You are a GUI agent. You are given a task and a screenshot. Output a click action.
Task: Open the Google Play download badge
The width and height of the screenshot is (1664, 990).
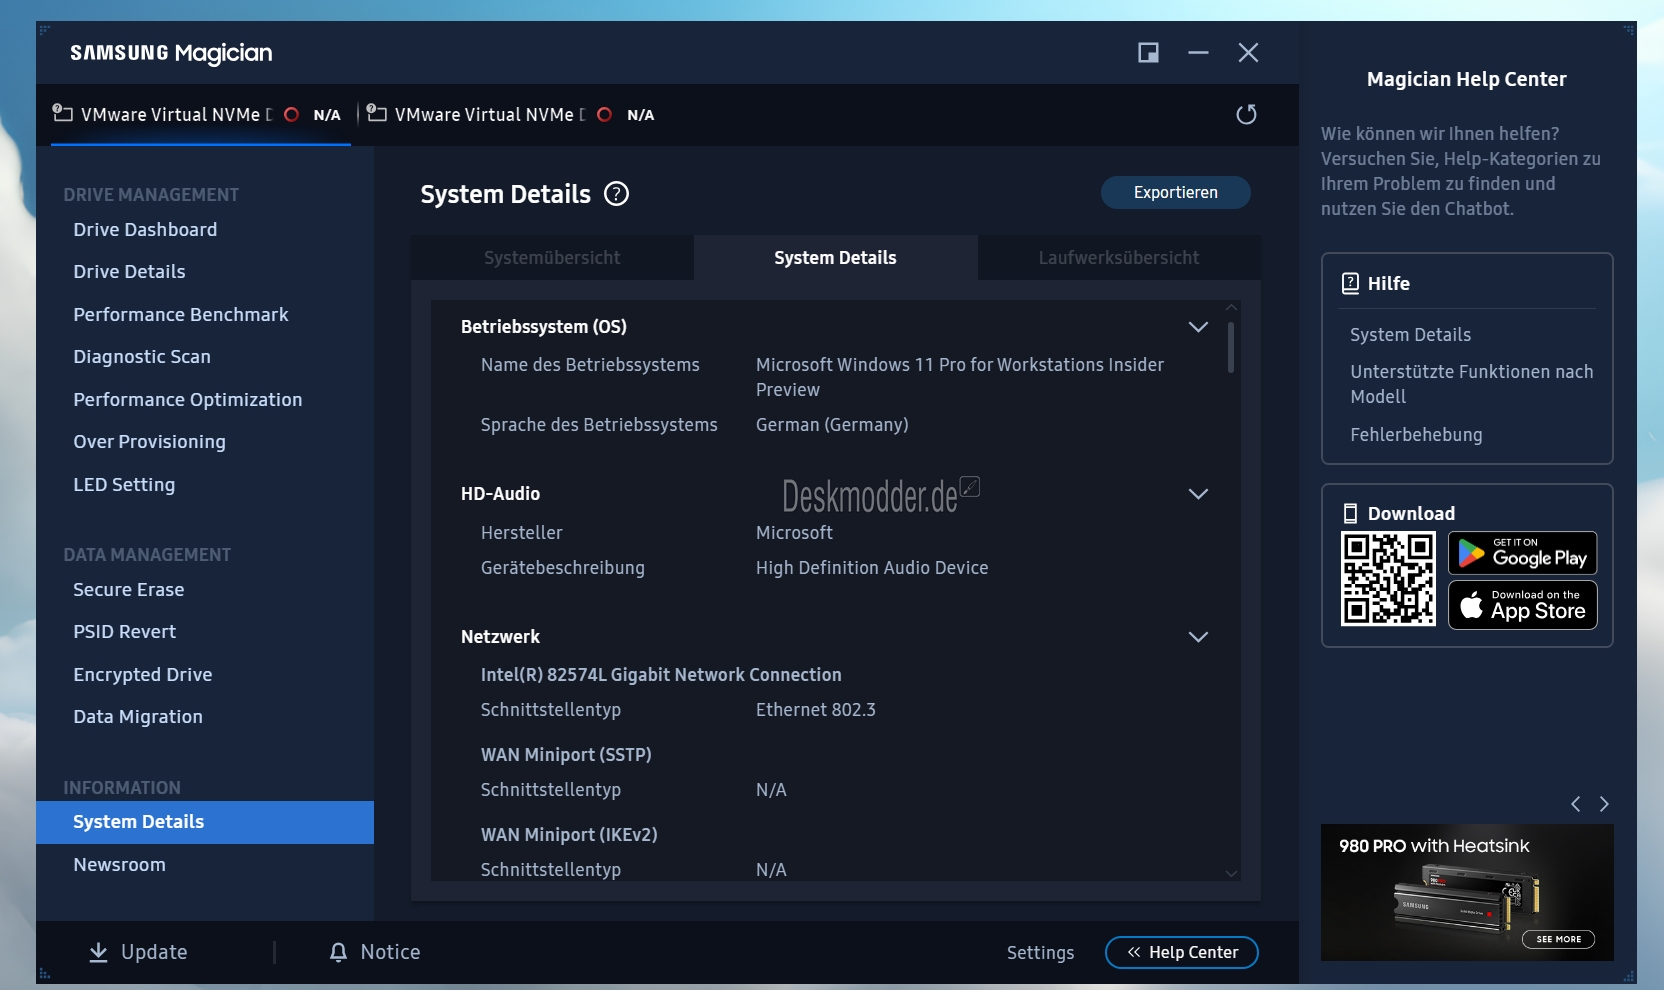[1522, 553]
